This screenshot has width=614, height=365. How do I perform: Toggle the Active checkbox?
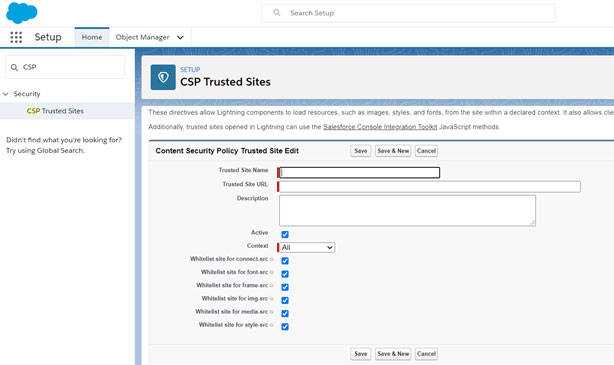[x=285, y=234]
